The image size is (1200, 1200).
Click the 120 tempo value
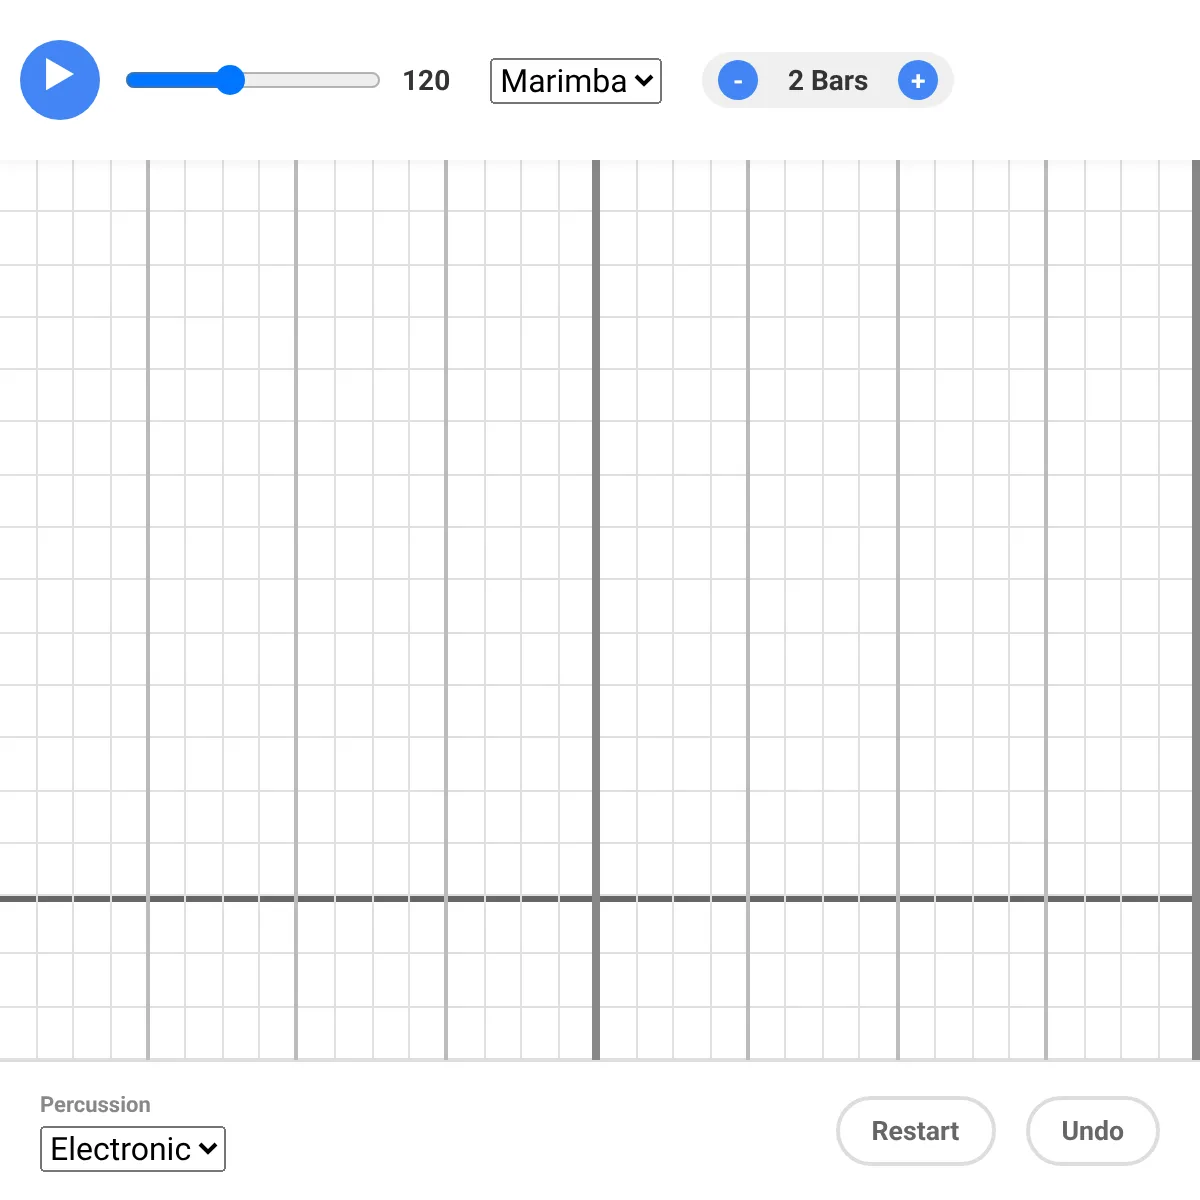point(426,80)
